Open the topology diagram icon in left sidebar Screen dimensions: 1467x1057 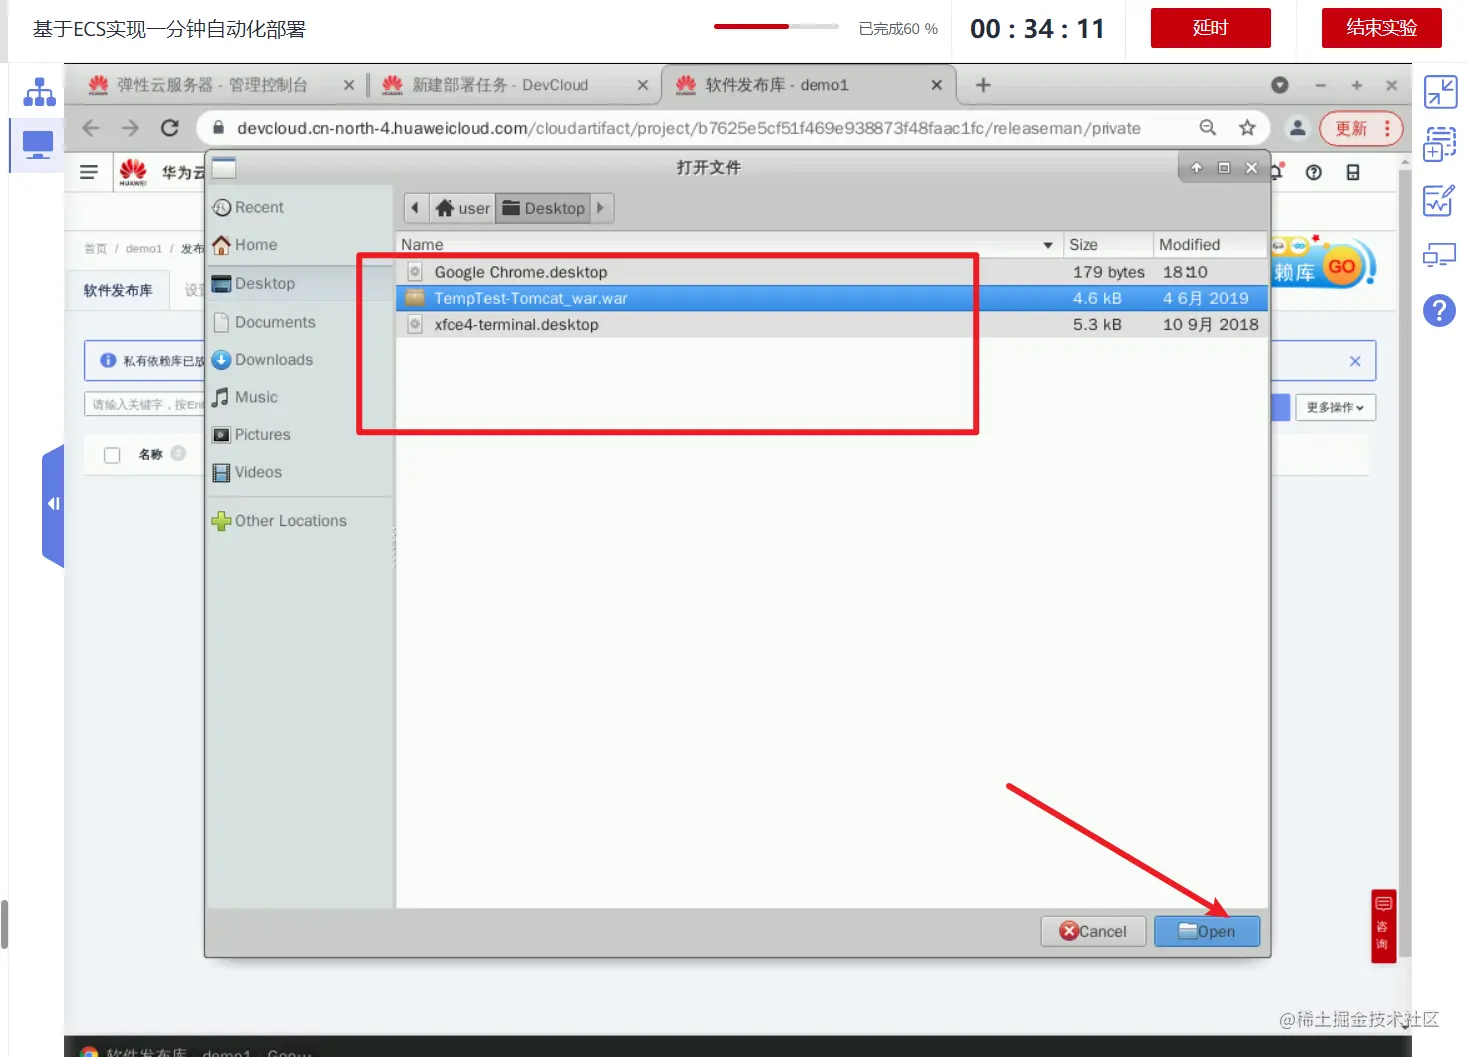[39, 92]
